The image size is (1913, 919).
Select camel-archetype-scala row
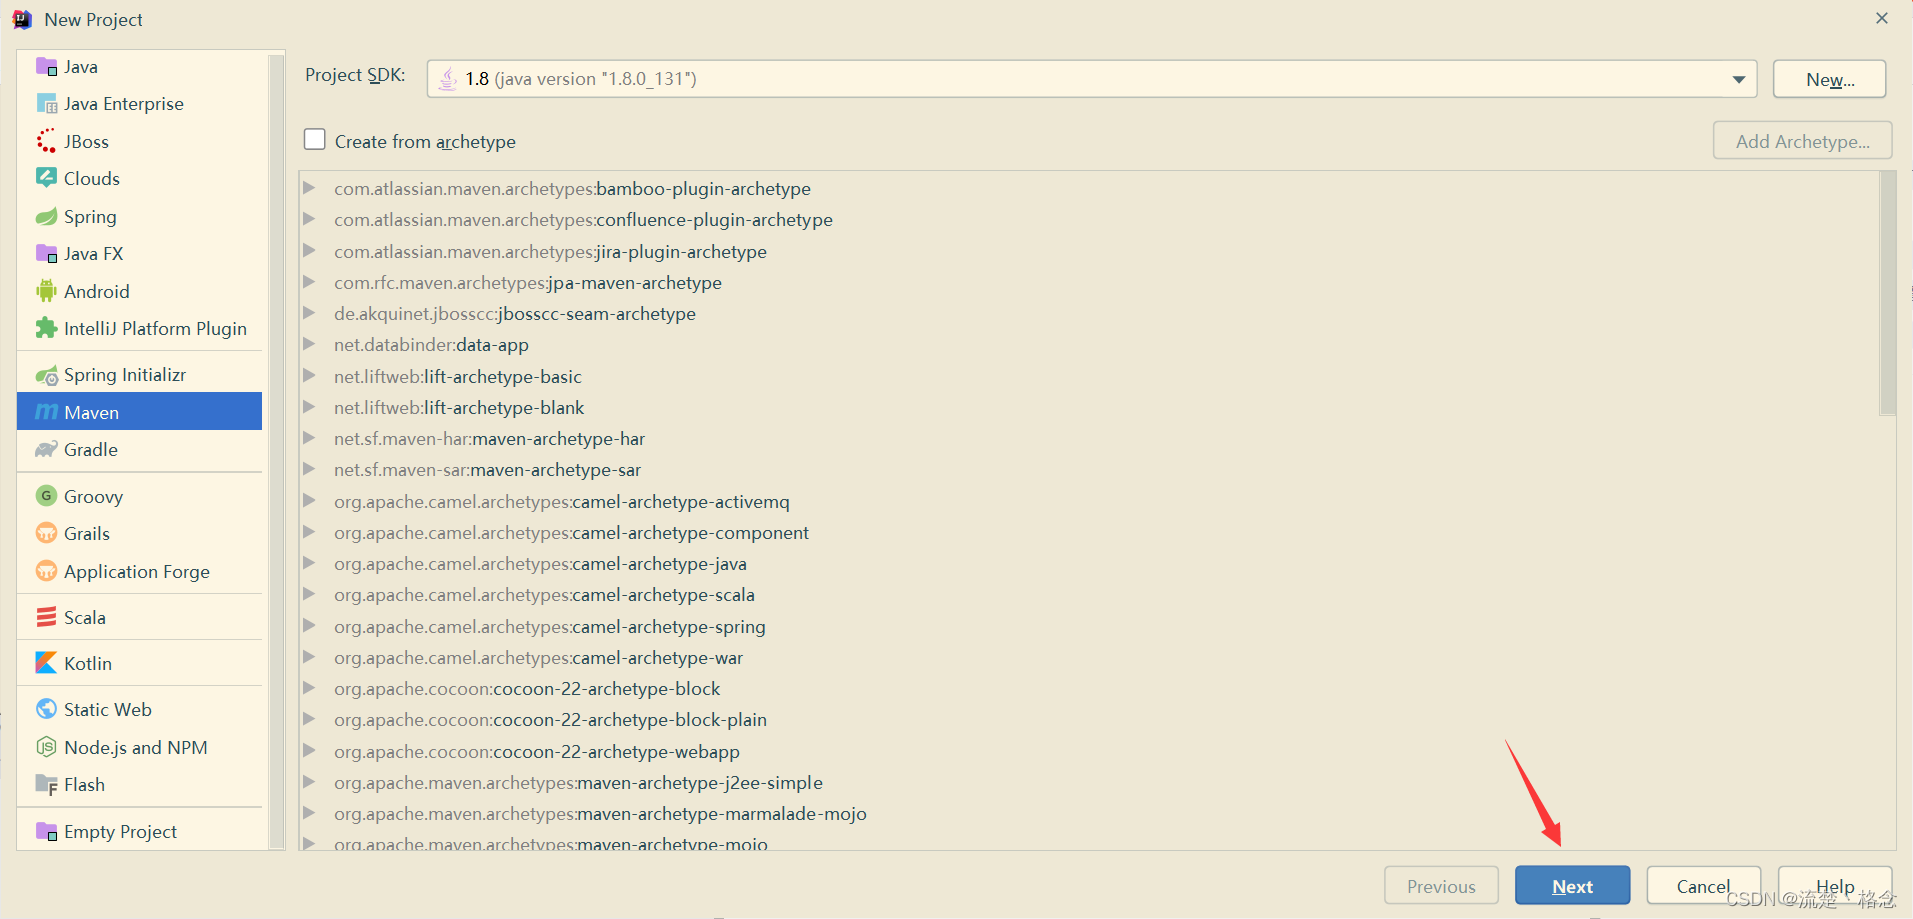coord(1090,594)
